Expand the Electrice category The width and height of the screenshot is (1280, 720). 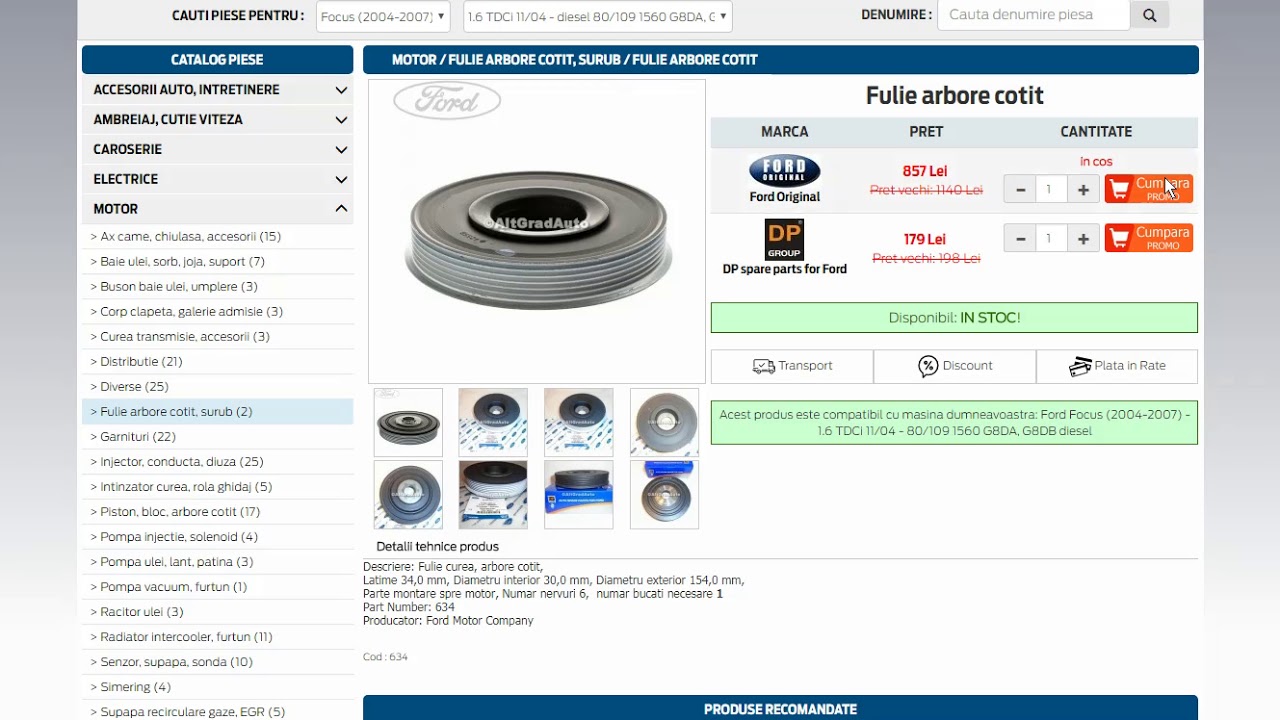pyautogui.click(x=217, y=179)
